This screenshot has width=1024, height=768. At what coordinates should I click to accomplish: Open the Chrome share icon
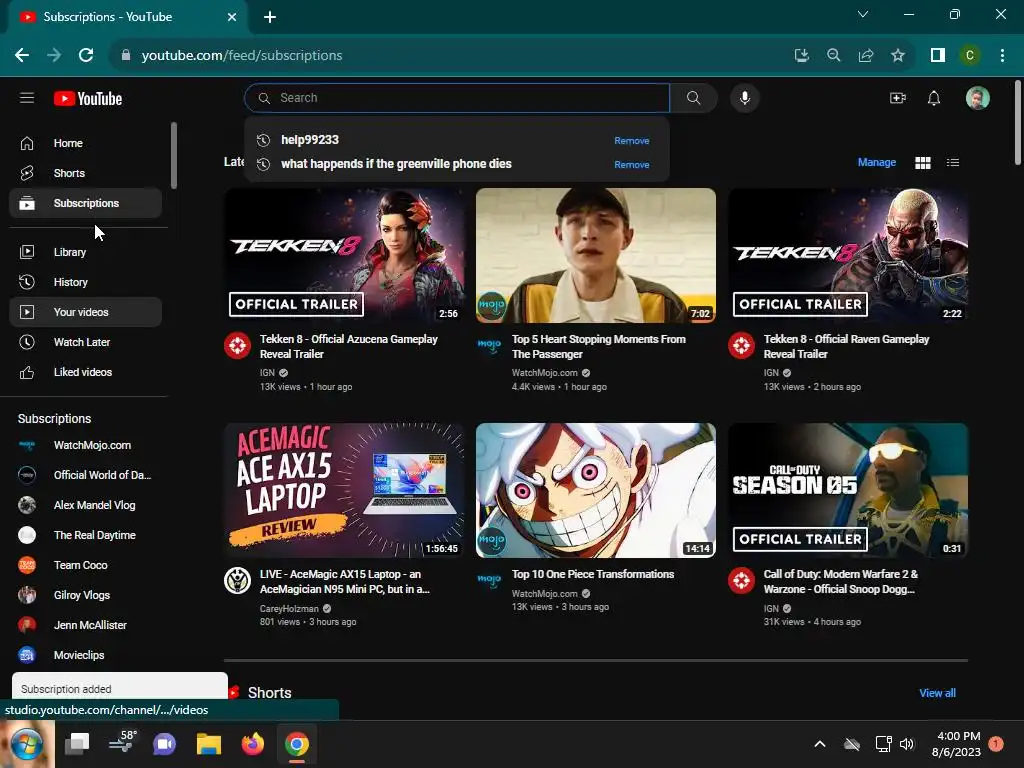click(x=866, y=56)
